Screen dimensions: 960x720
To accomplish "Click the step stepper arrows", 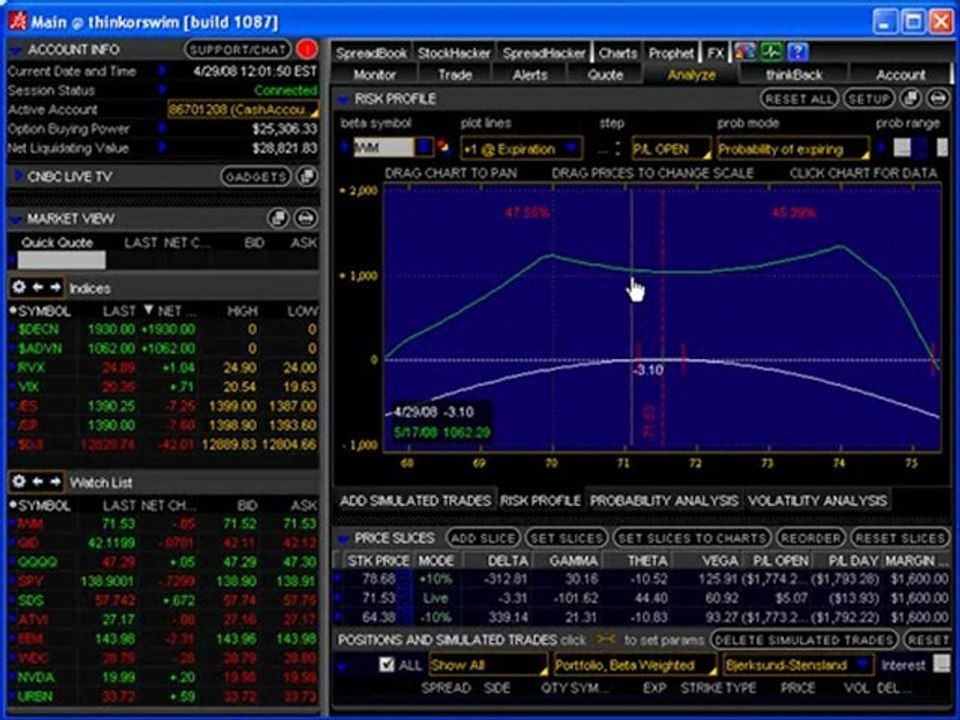I will coord(617,148).
